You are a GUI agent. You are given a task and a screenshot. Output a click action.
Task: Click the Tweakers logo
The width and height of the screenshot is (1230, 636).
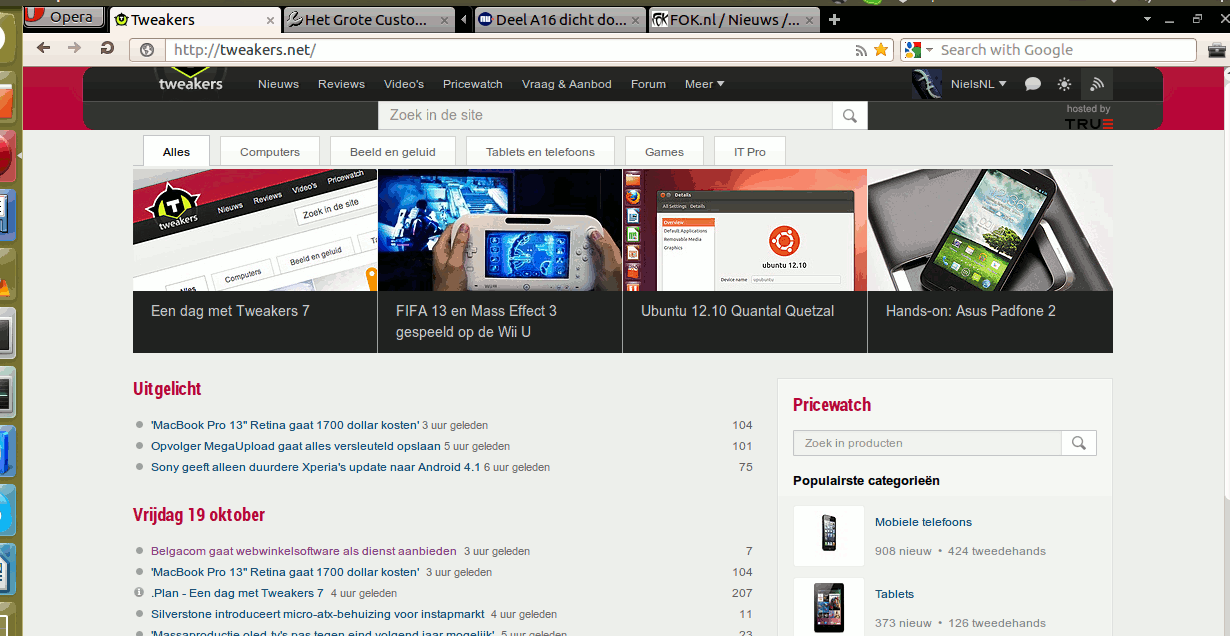[191, 81]
